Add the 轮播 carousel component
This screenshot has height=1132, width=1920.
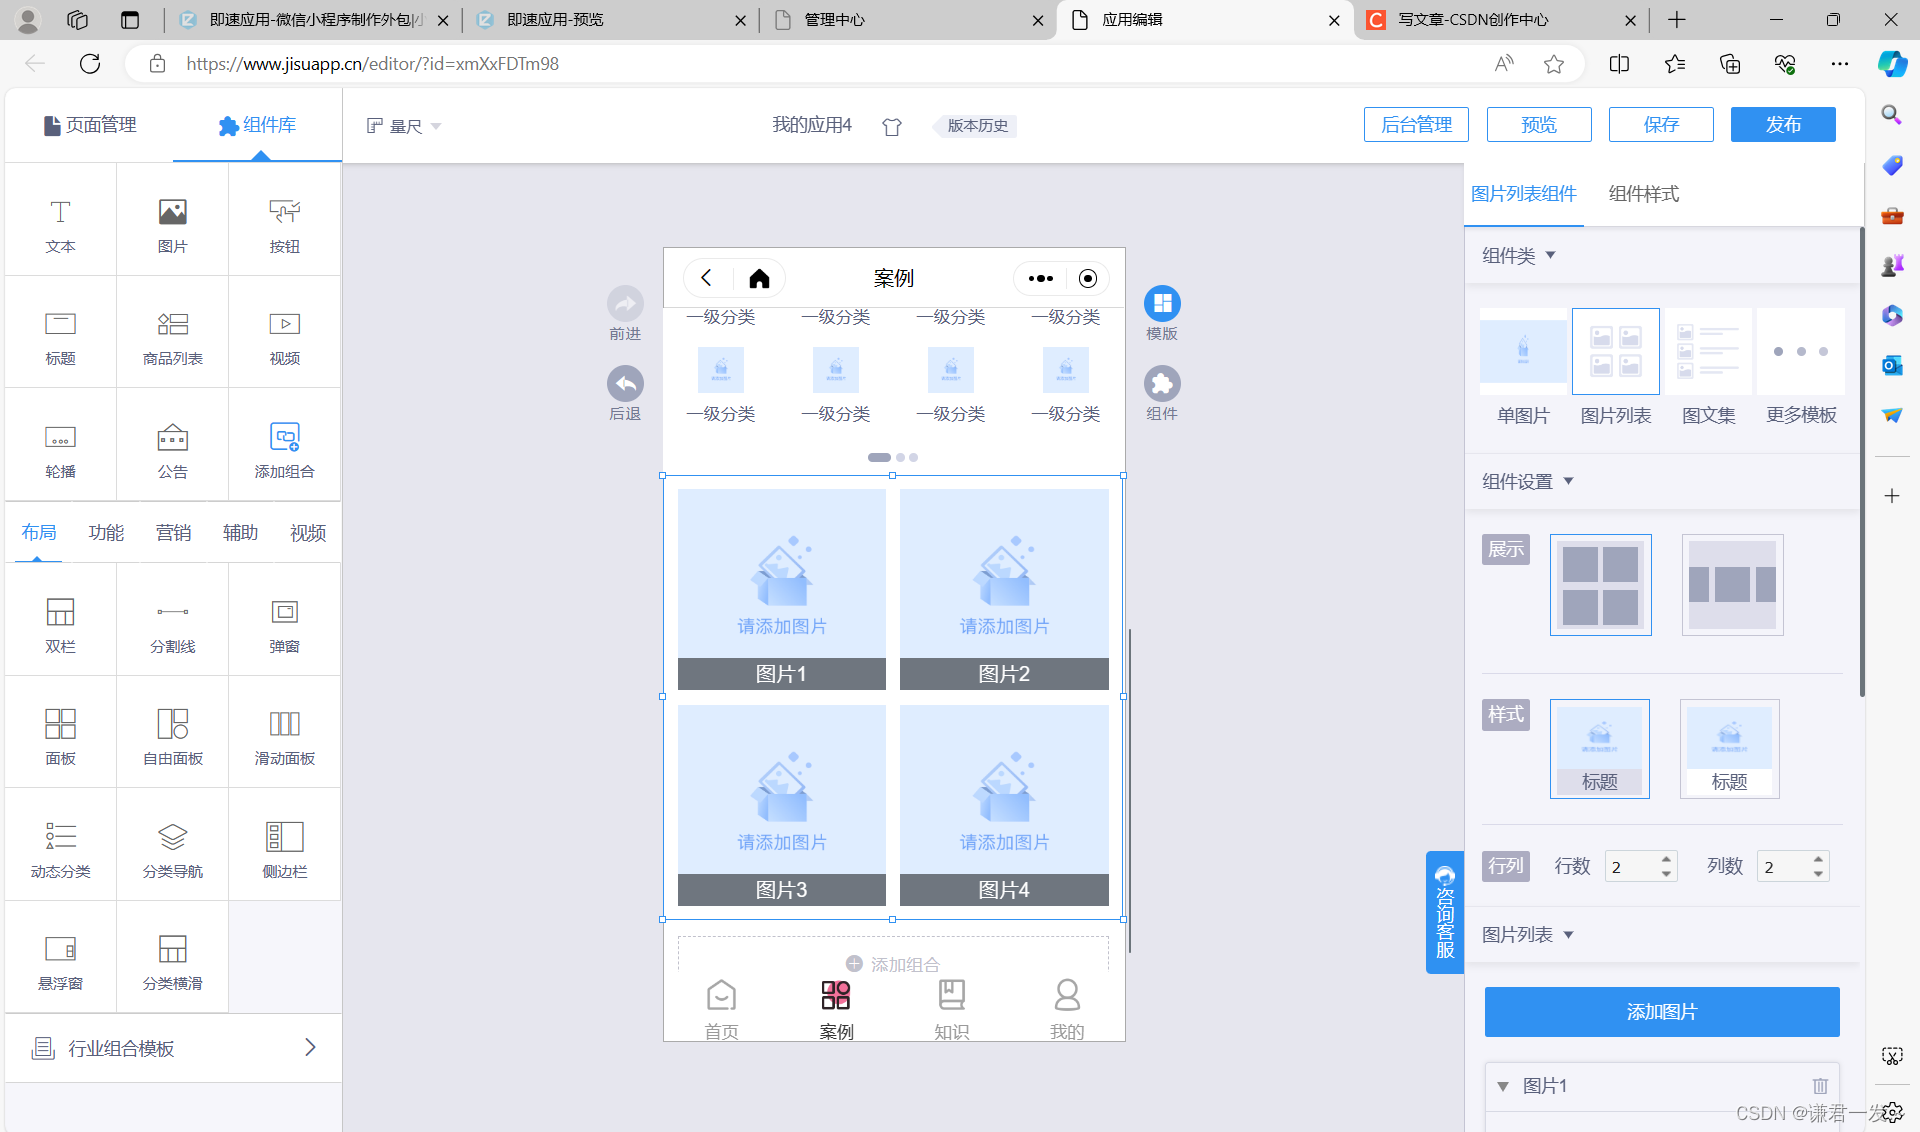coord(60,448)
